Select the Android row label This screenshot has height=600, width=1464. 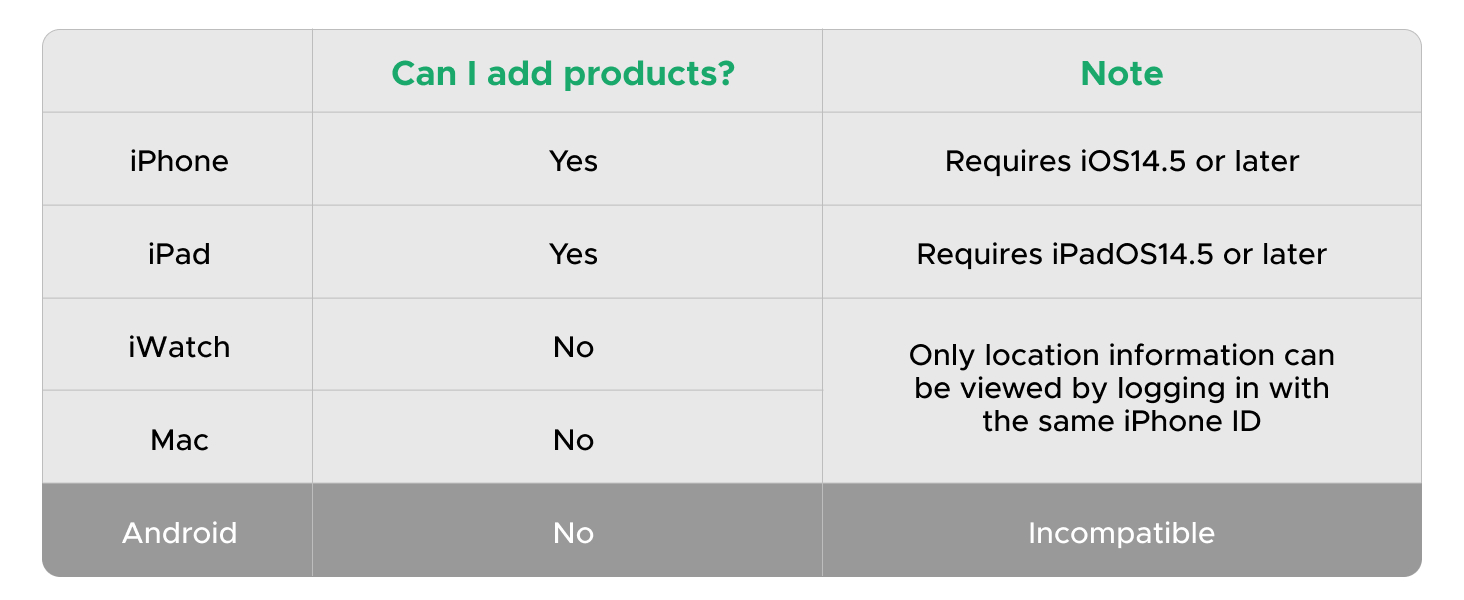point(179,533)
